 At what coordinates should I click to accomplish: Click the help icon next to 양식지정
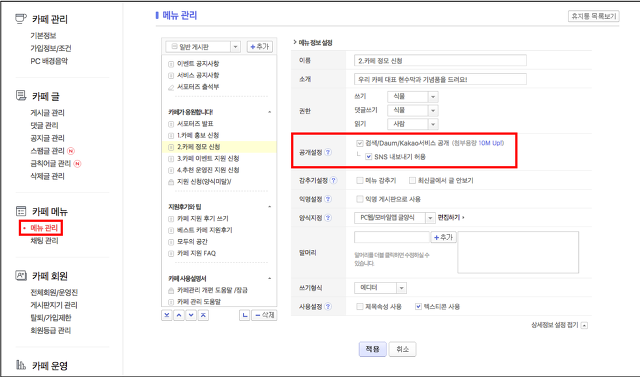coord(328,218)
